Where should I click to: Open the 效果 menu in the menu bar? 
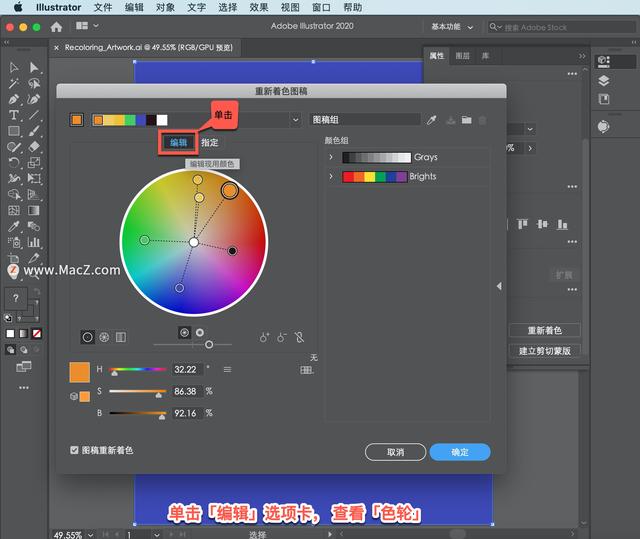[x=259, y=7]
